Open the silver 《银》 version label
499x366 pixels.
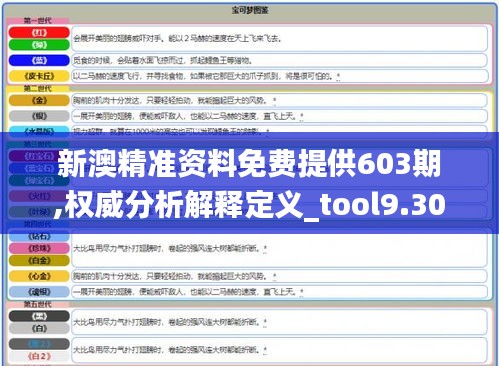39,116
